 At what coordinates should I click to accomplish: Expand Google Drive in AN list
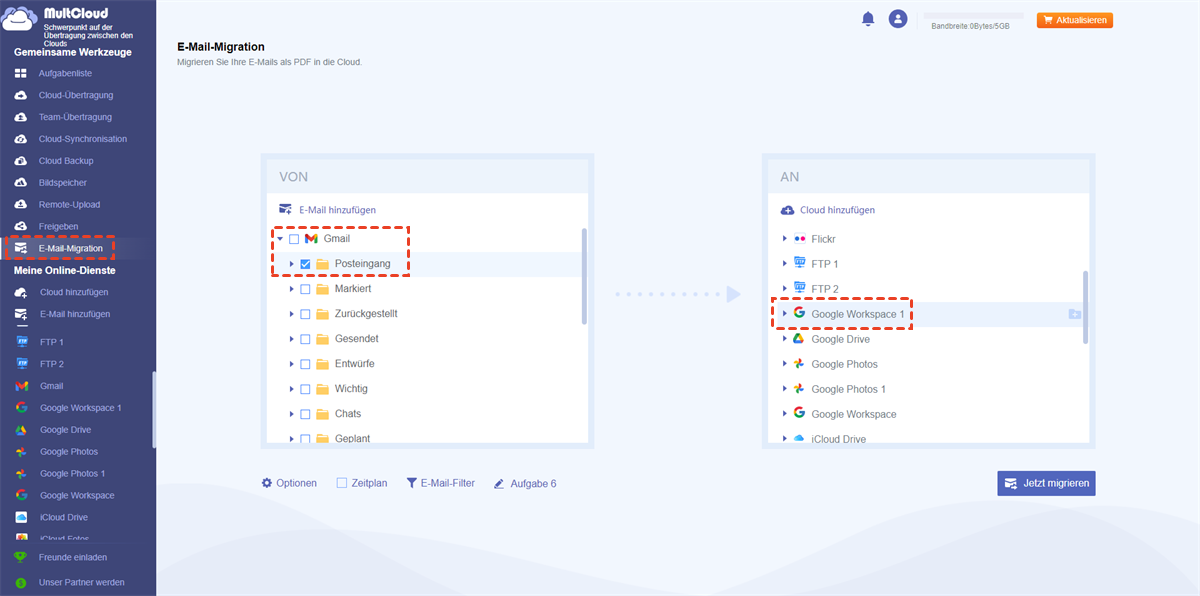[x=784, y=339]
